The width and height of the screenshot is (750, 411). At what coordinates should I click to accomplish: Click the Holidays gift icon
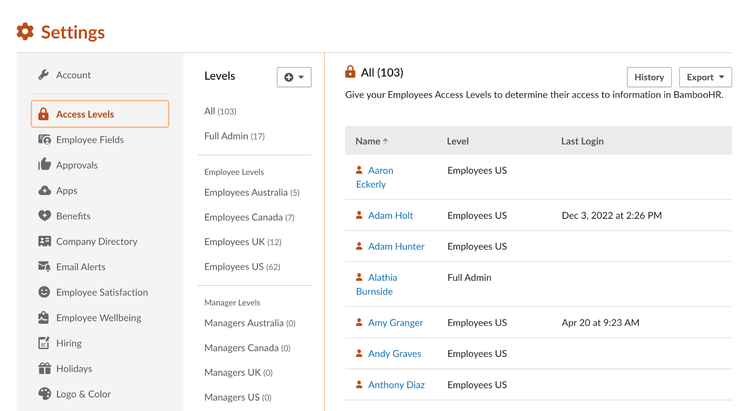click(x=44, y=368)
